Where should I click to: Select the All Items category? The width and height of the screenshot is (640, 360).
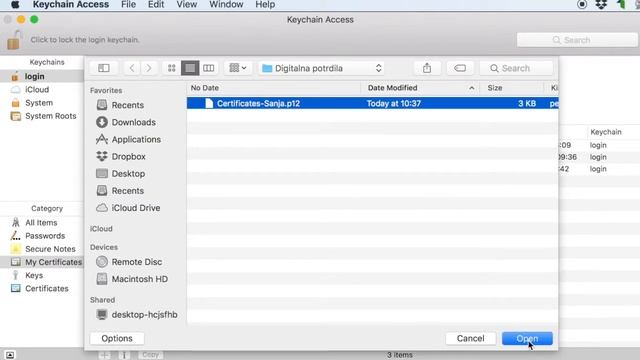coord(41,222)
